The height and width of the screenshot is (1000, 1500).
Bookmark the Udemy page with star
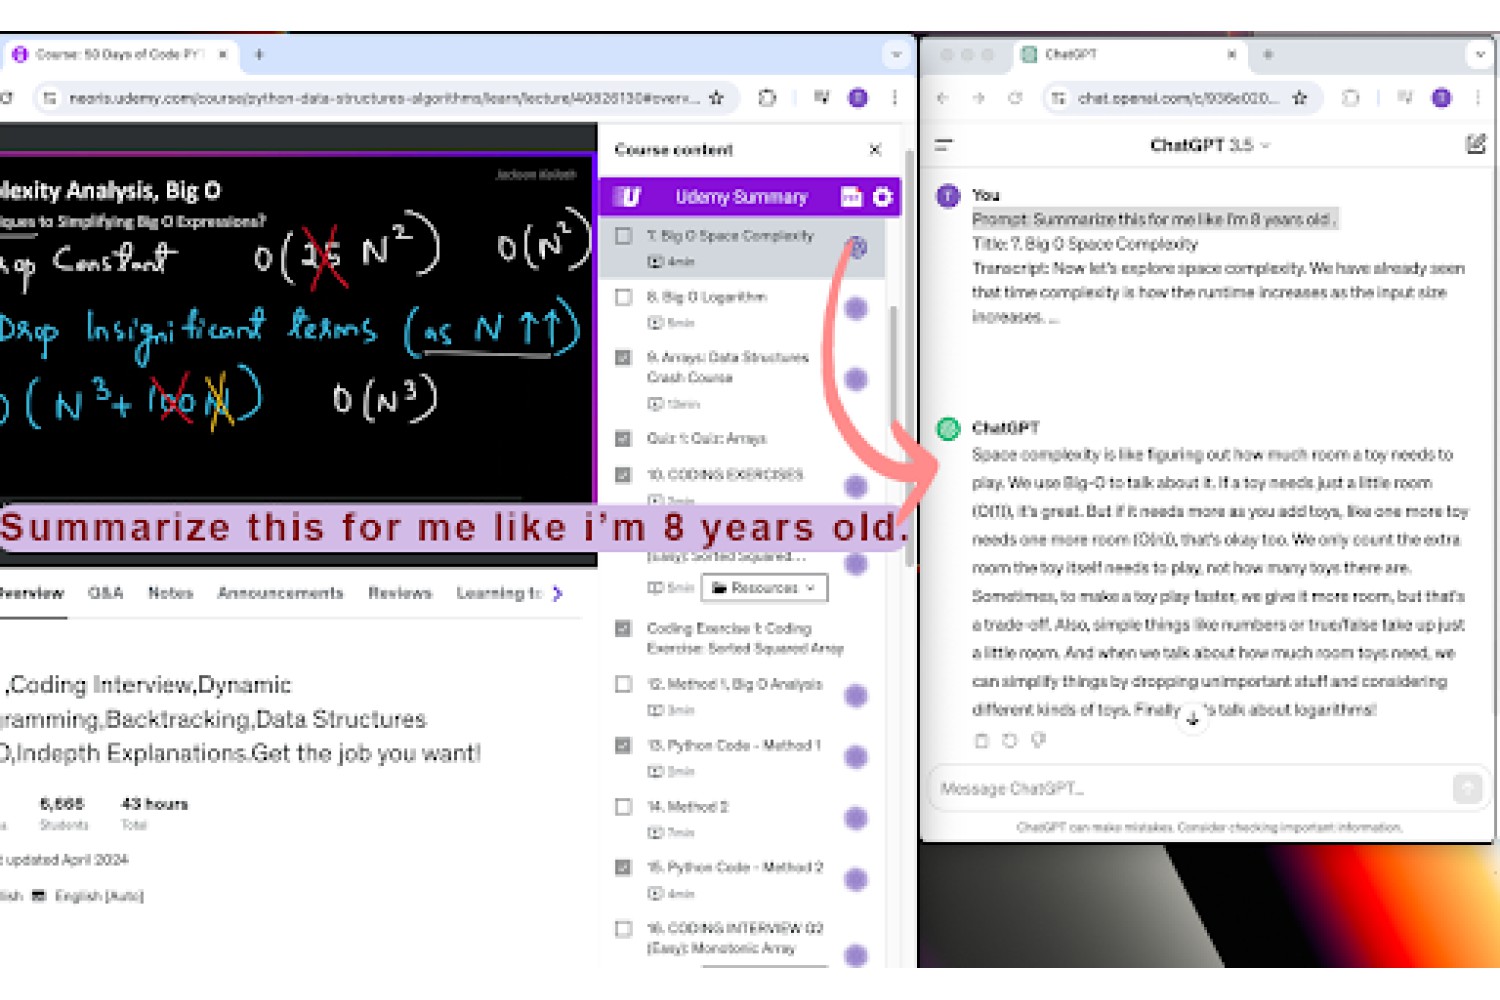click(x=716, y=98)
